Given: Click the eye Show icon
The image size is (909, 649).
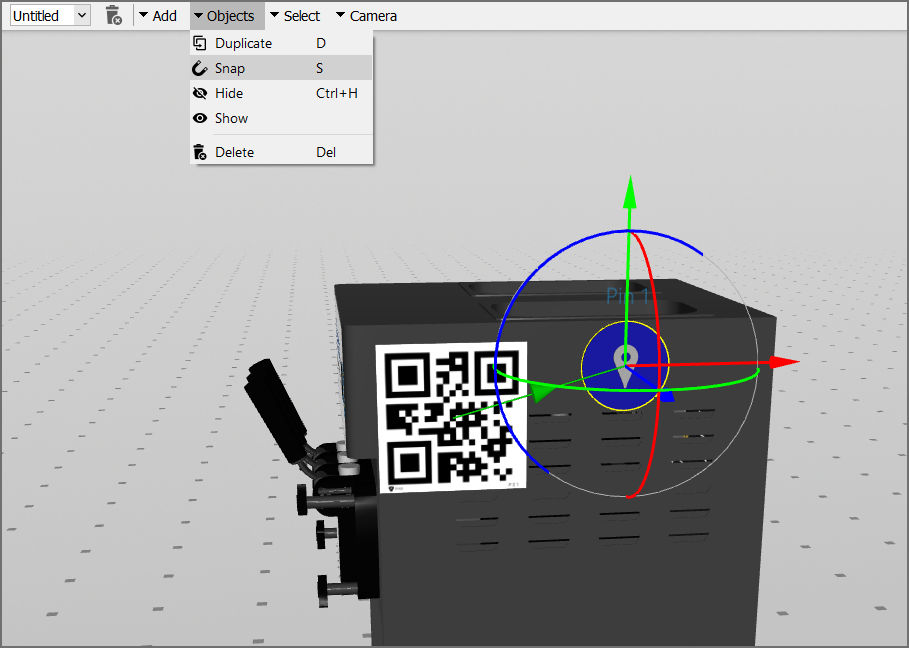Looking at the screenshot, I should coord(199,118).
